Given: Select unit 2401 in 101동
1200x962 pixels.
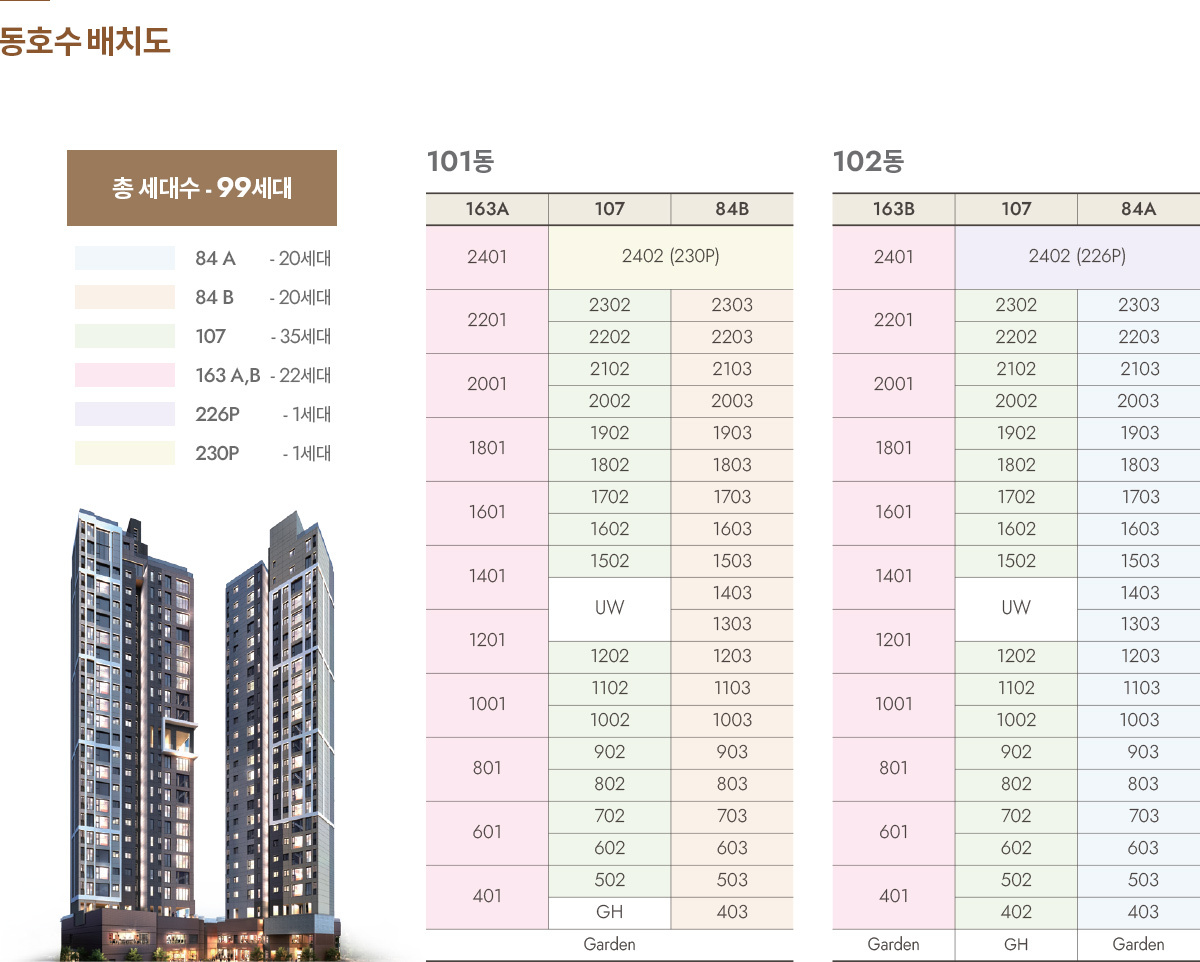Looking at the screenshot, I should click(x=487, y=257).
